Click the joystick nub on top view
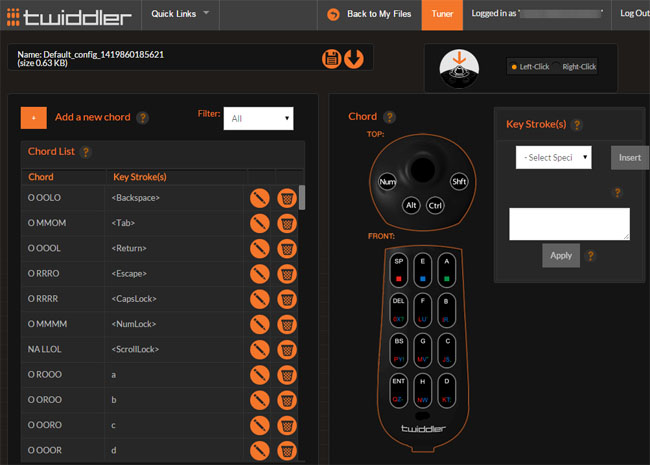Viewport: 650px width, 465px height. pos(422,168)
